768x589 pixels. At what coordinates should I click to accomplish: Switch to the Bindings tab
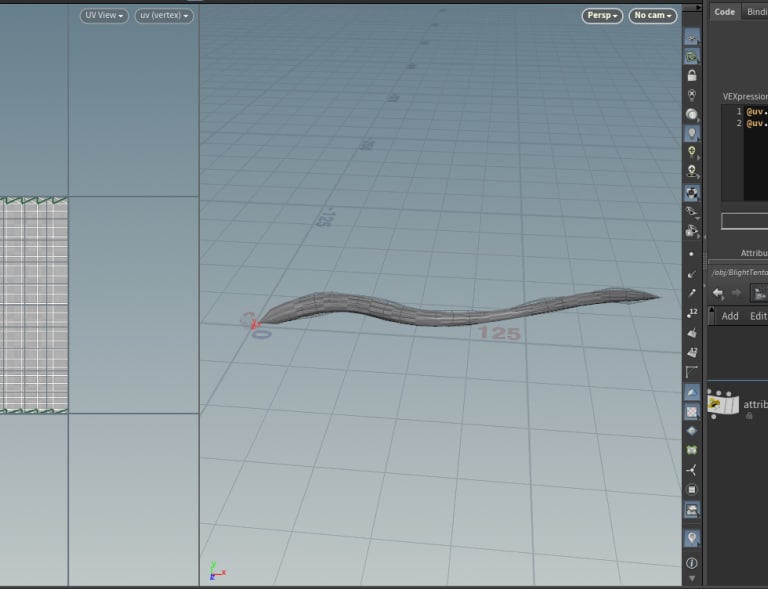756,12
